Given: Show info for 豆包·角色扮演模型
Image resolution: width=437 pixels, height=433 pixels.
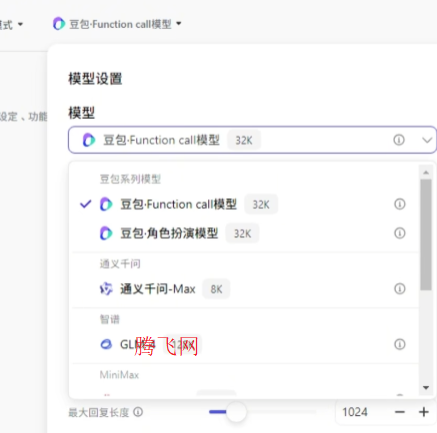Looking at the screenshot, I should 400,233.
